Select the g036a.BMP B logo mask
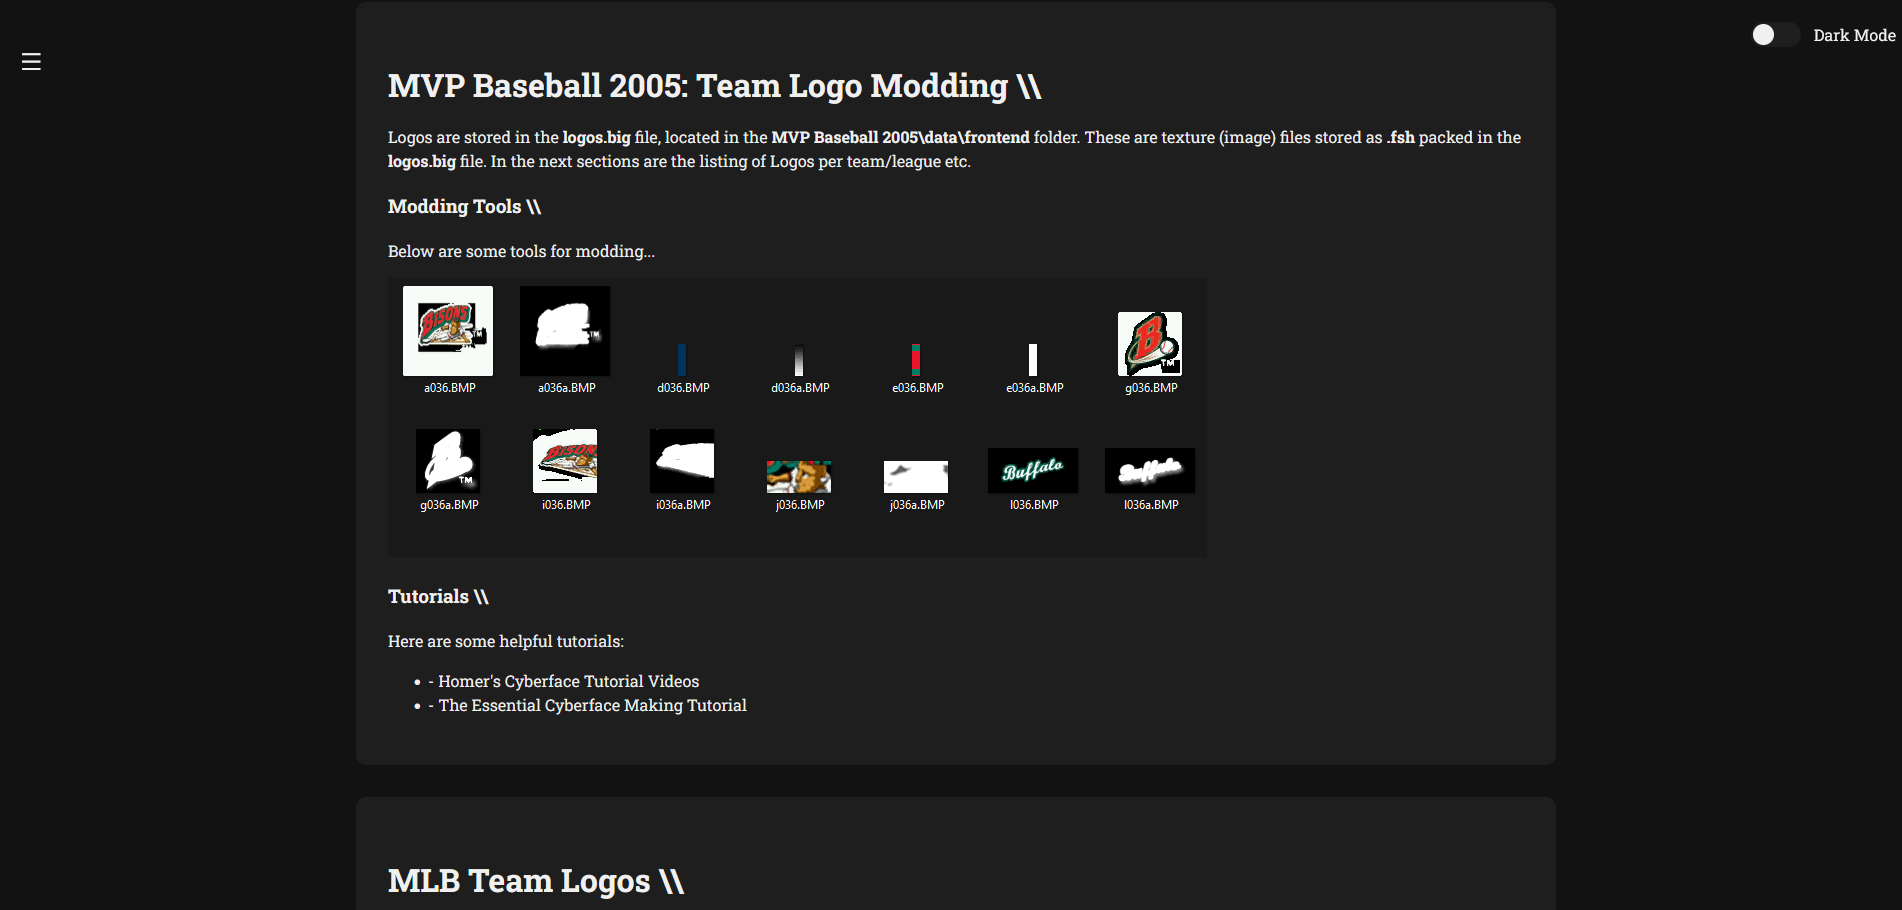This screenshot has height=910, width=1902. pos(448,461)
